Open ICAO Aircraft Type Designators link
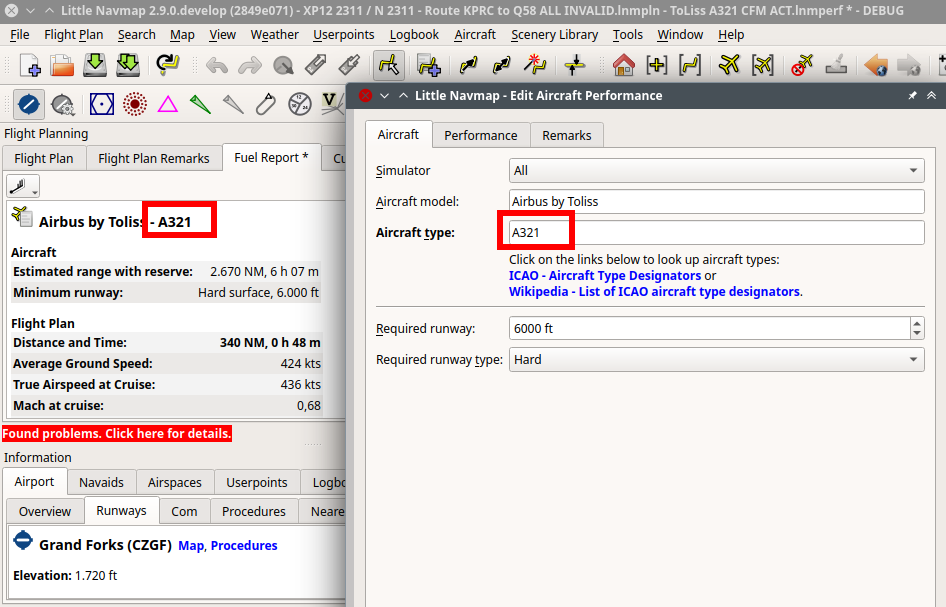The height and width of the screenshot is (607, 946). (x=605, y=276)
